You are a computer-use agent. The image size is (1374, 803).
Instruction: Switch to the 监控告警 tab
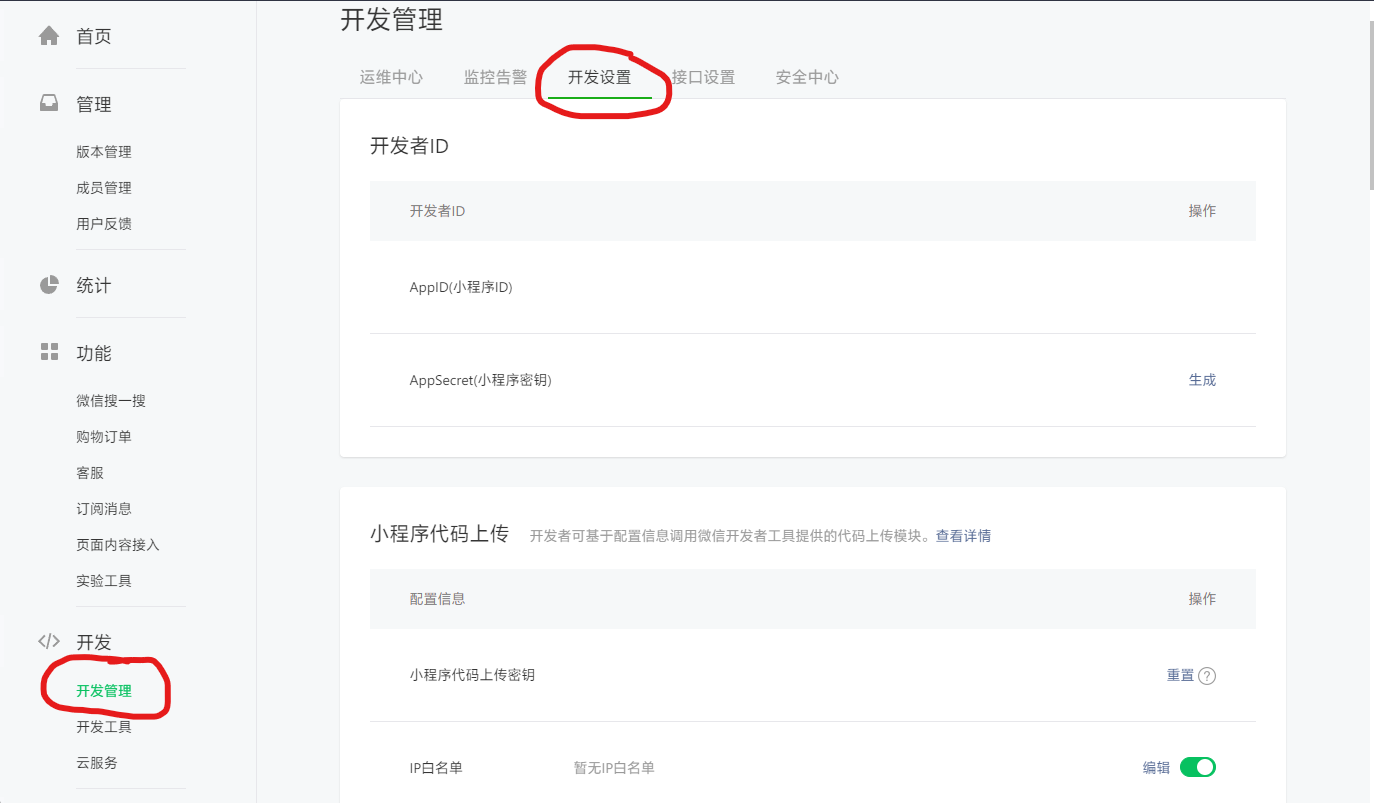(x=495, y=77)
